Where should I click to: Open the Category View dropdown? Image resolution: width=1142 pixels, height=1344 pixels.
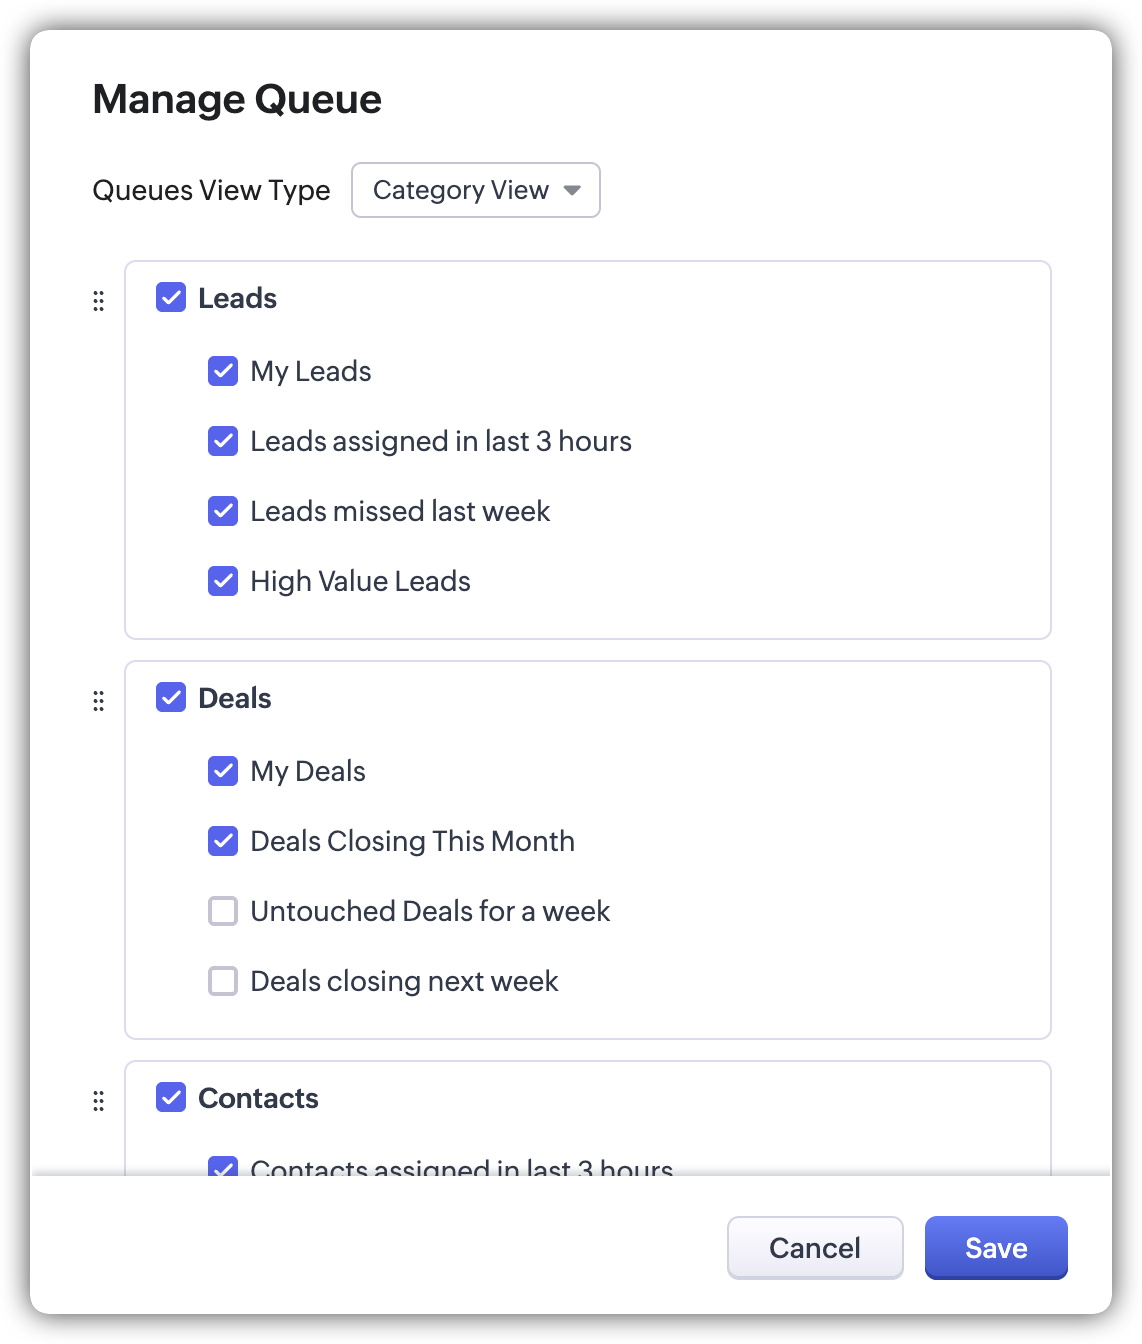coord(475,190)
